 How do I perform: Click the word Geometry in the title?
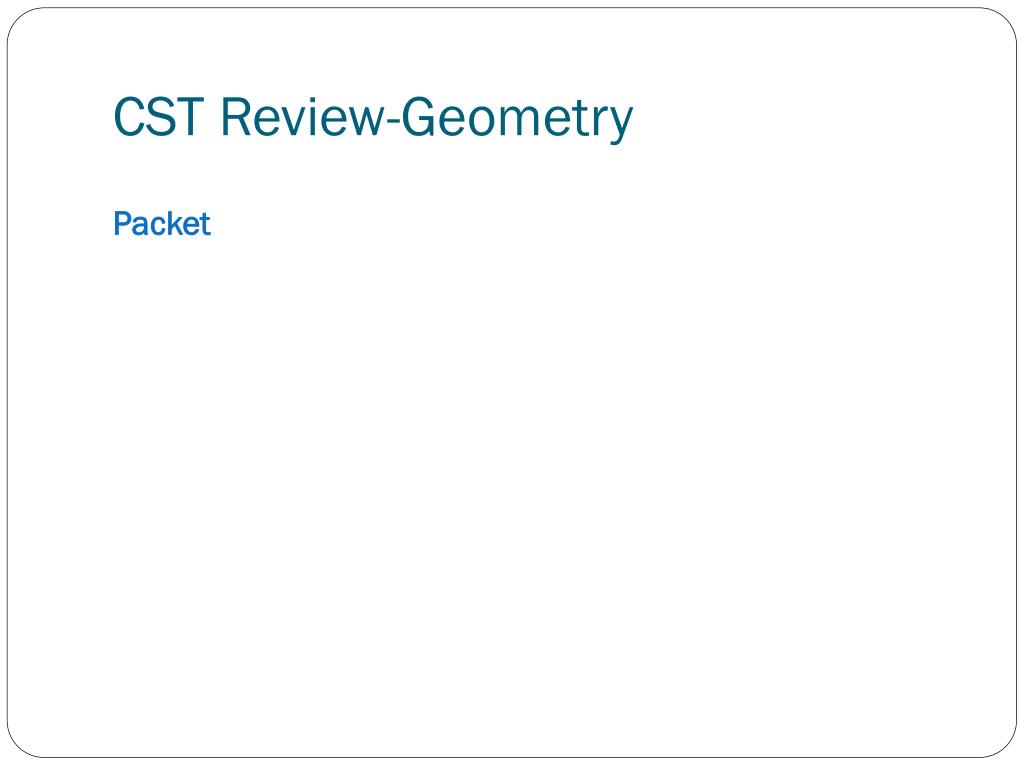[x=517, y=119]
